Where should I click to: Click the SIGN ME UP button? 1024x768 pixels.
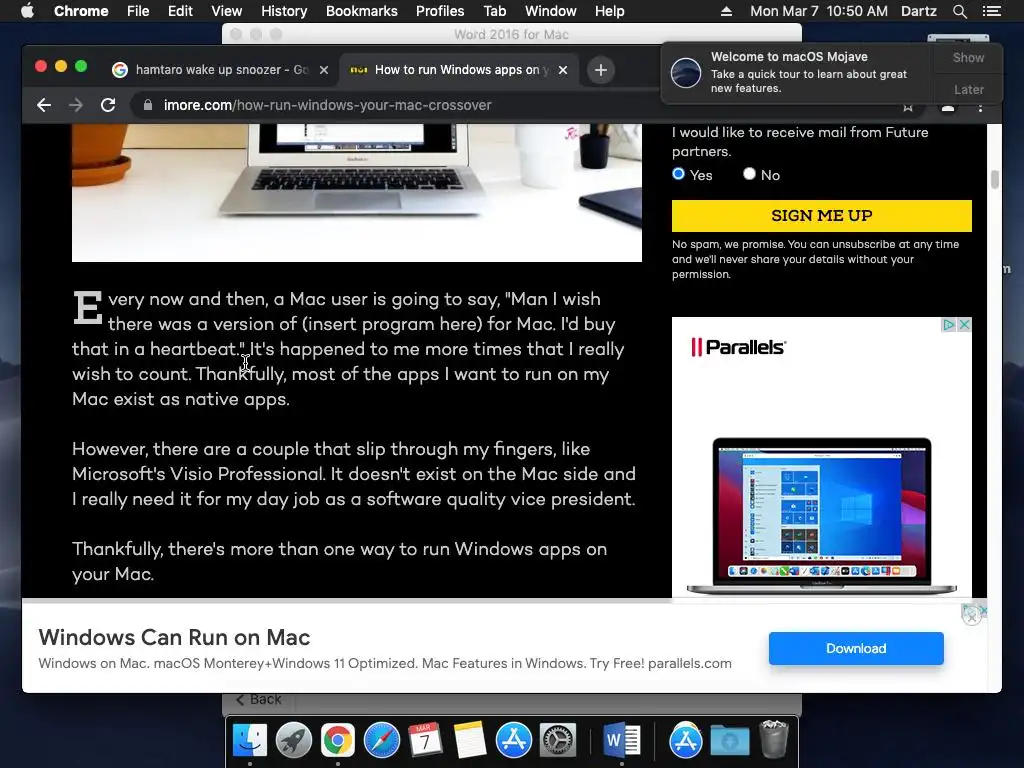coord(822,216)
